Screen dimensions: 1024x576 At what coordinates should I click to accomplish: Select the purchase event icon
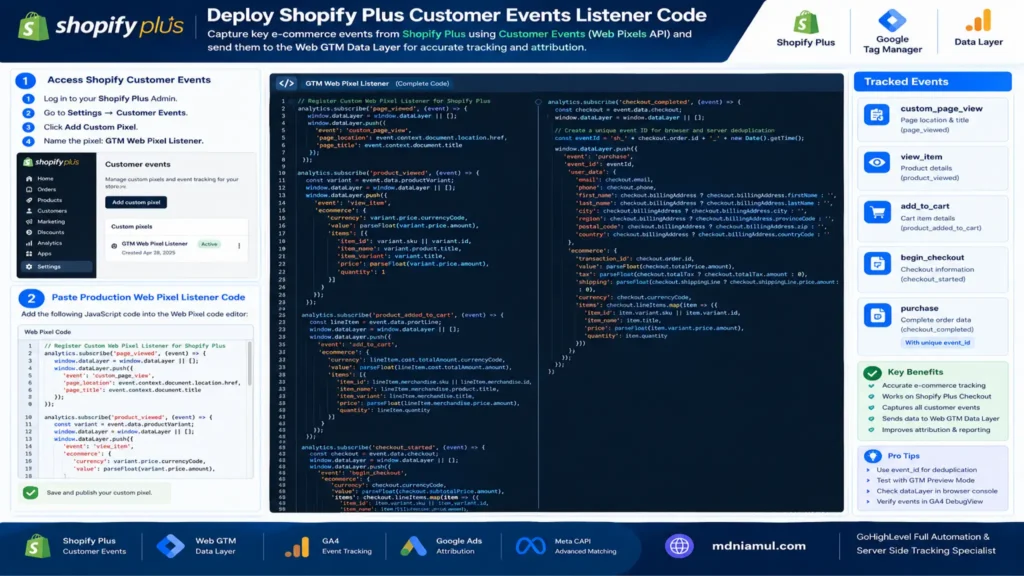tap(876, 315)
